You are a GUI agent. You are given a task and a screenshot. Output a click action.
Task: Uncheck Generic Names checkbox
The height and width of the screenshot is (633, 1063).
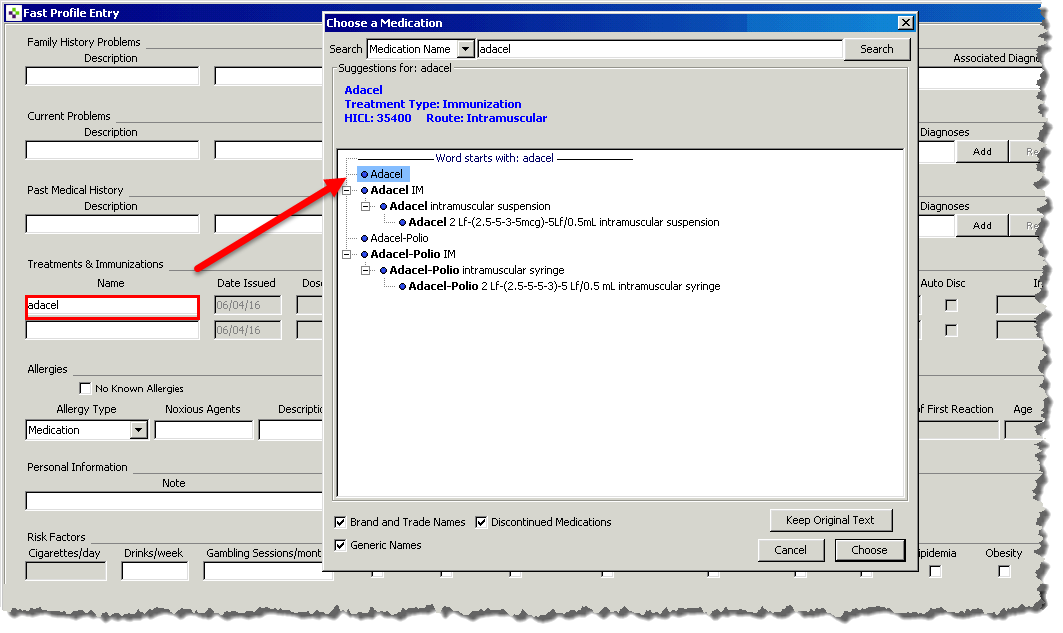(x=340, y=545)
